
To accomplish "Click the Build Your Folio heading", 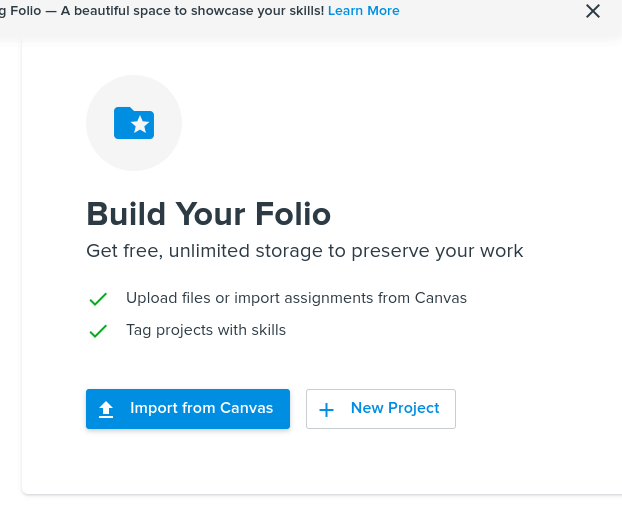I will click(x=208, y=213).
